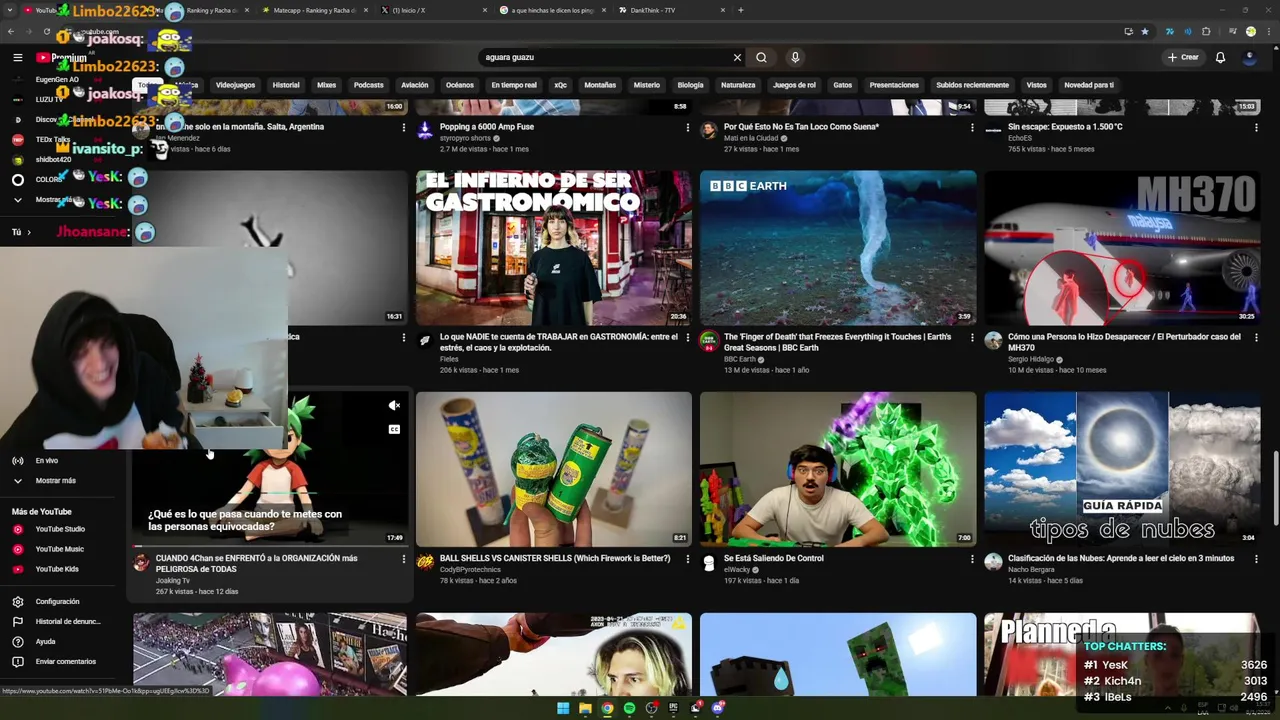Click the aguara guazu search field
This screenshot has height=720, width=1280.
tap(605, 57)
